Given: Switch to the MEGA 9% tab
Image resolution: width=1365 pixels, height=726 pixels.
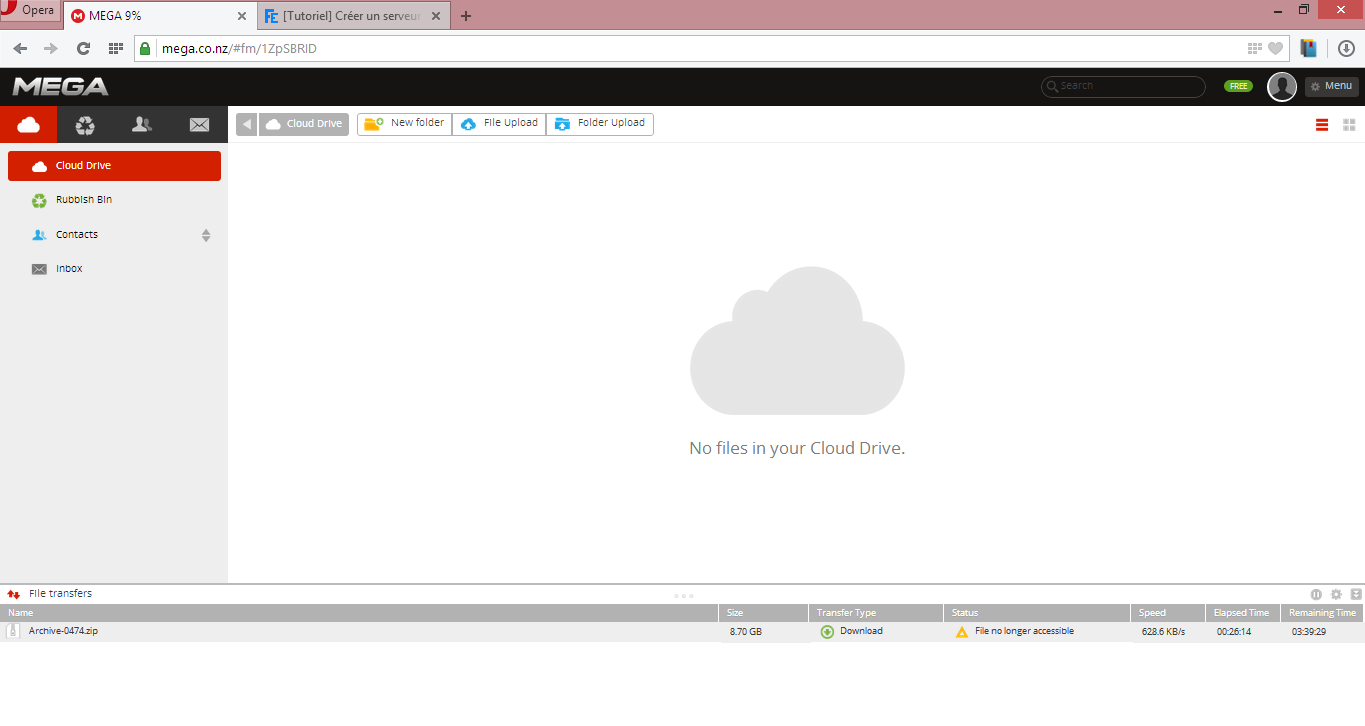Looking at the screenshot, I should pos(158,16).
